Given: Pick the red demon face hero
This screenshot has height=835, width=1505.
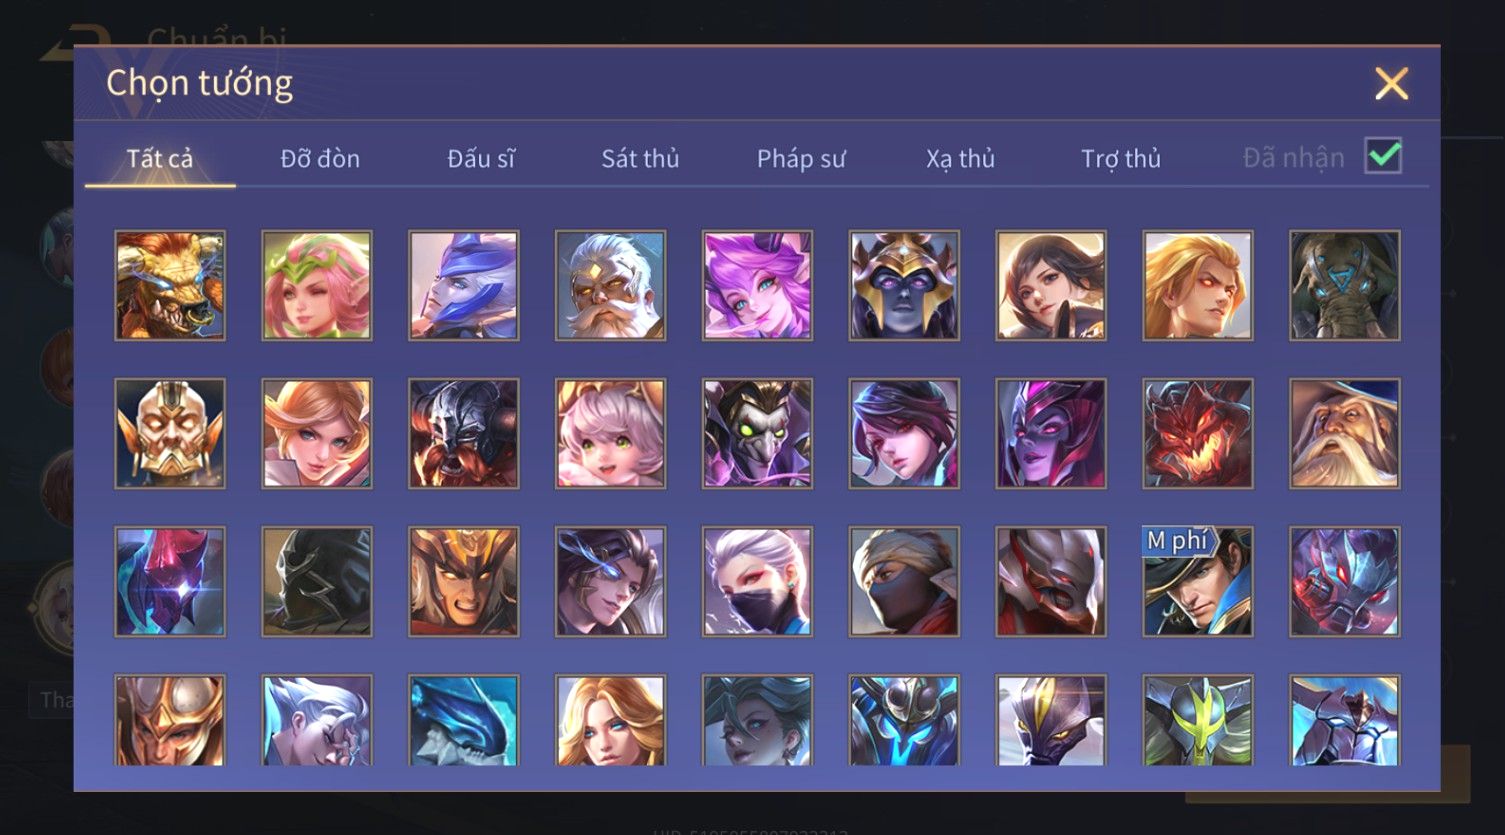Looking at the screenshot, I should (x=1198, y=434).
